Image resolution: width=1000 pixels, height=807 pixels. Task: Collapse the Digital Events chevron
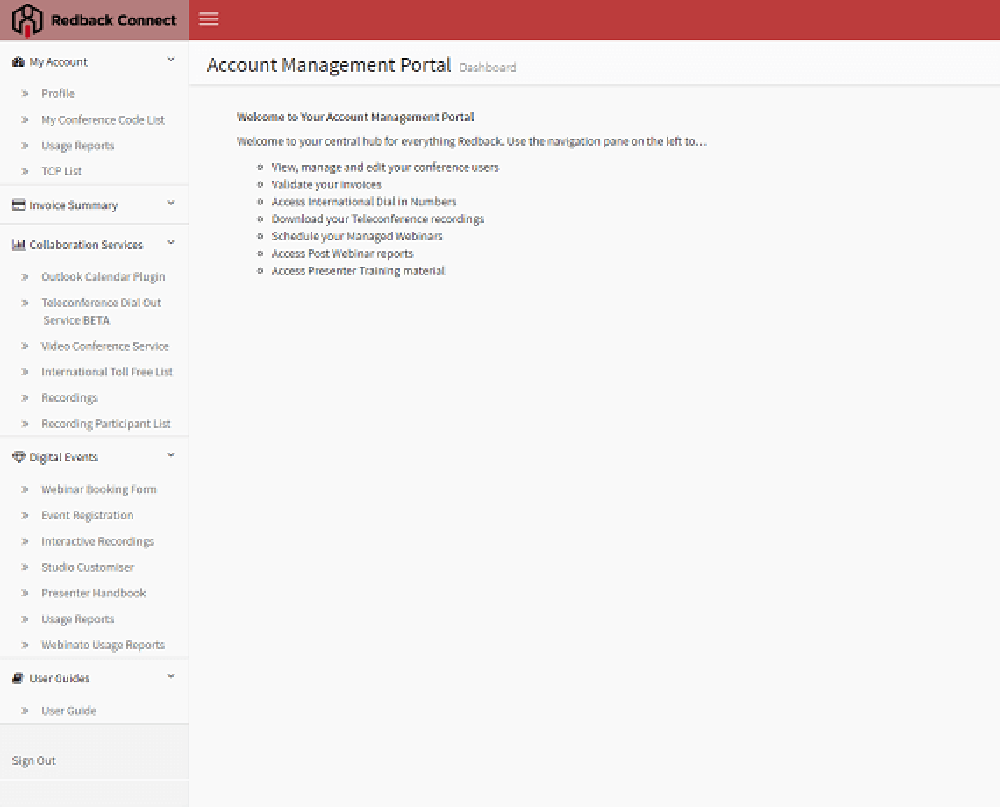[x=171, y=455]
